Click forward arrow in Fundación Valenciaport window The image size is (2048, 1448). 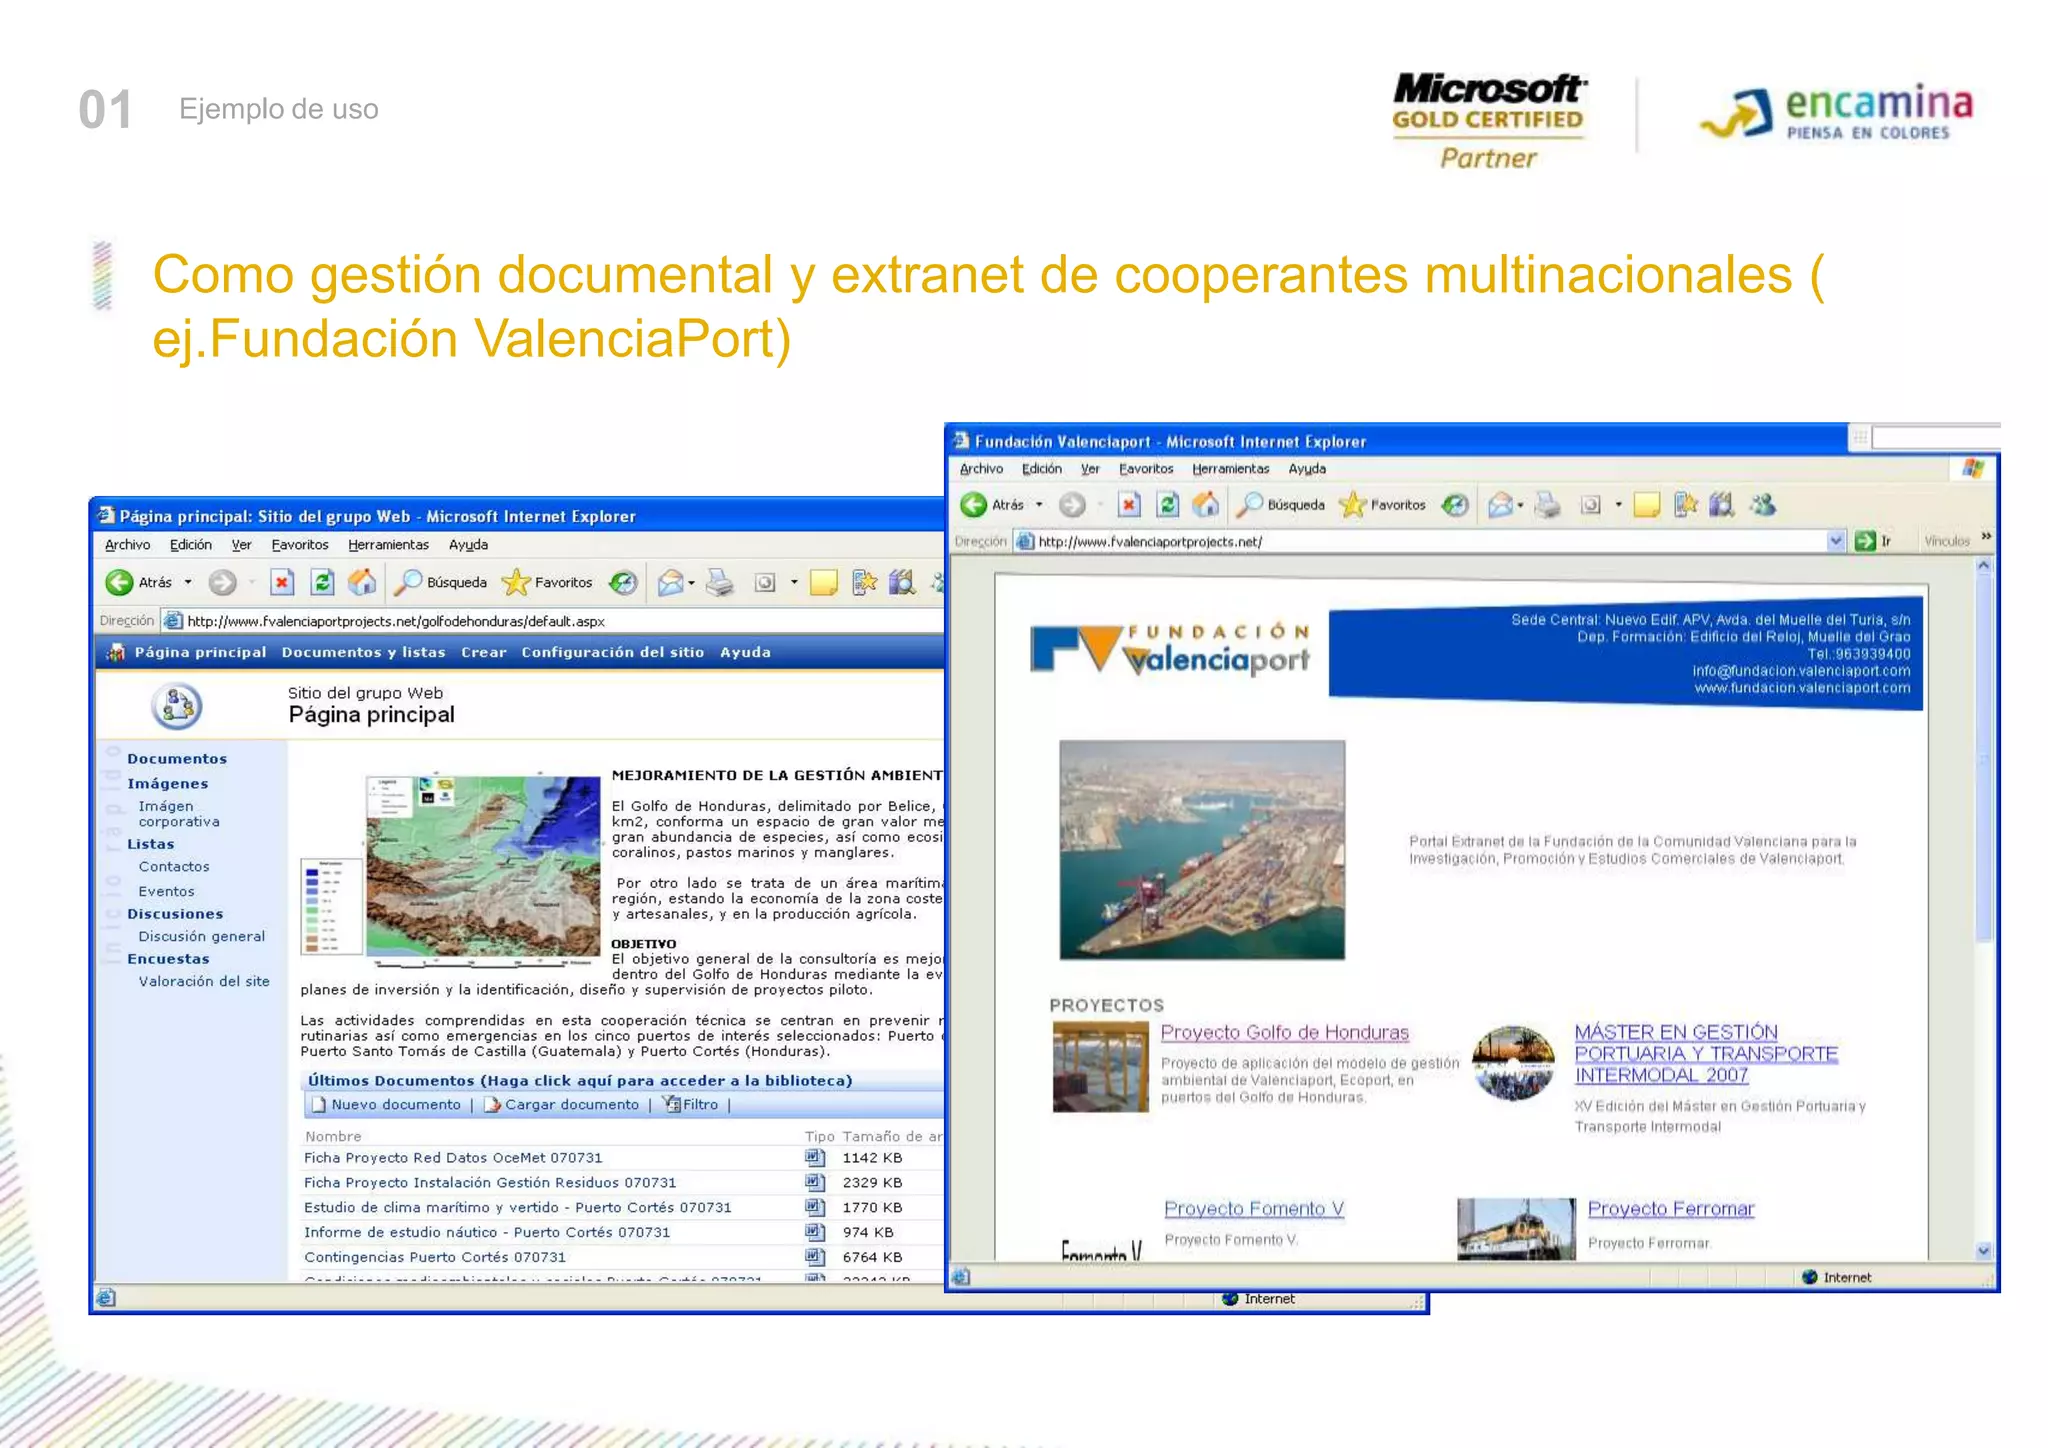pyautogui.click(x=1072, y=505)
